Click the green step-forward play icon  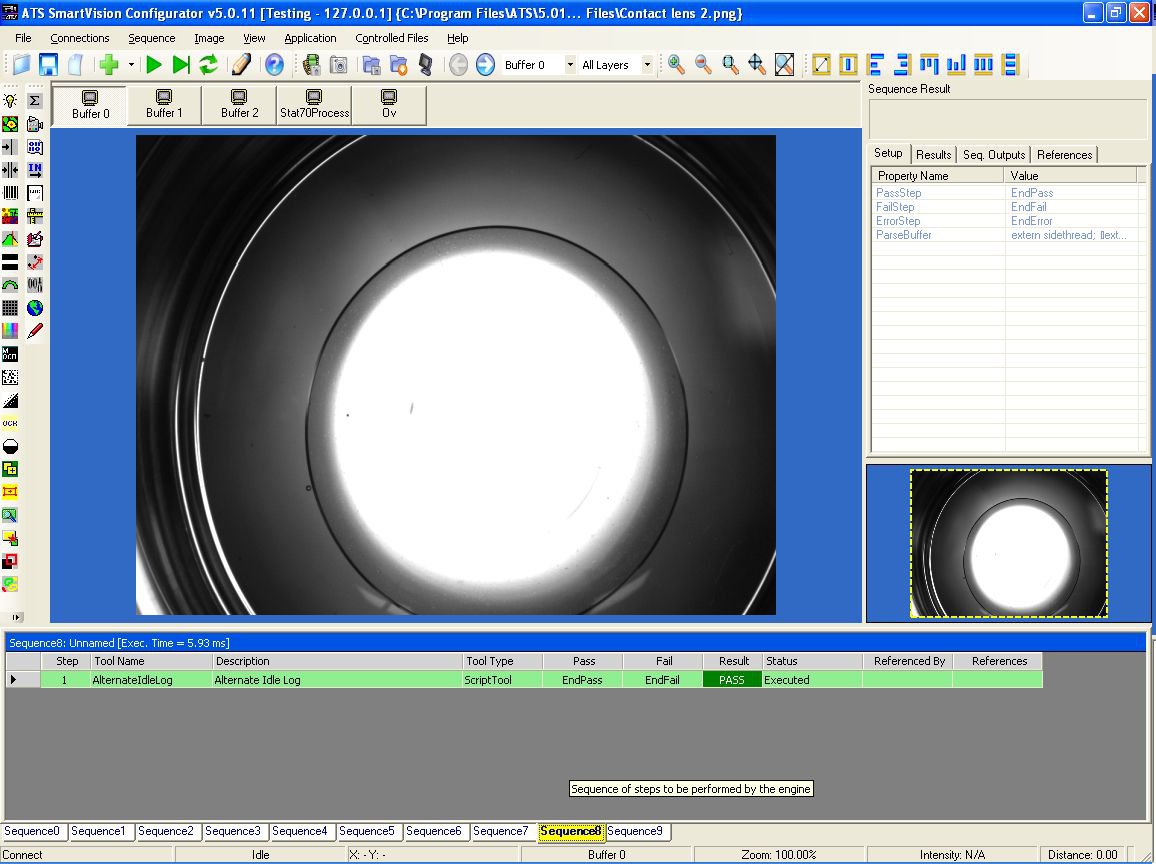pyautogui.click(x=181, y=65)
